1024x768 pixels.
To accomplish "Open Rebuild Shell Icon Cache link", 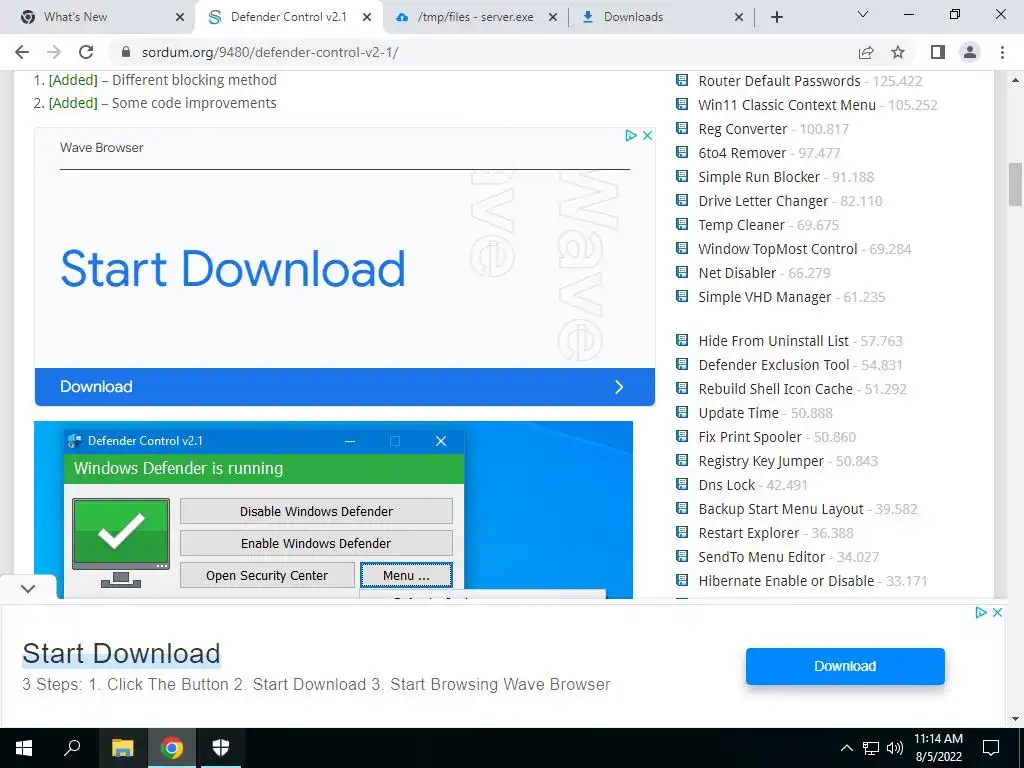I will tap(775, 389).
